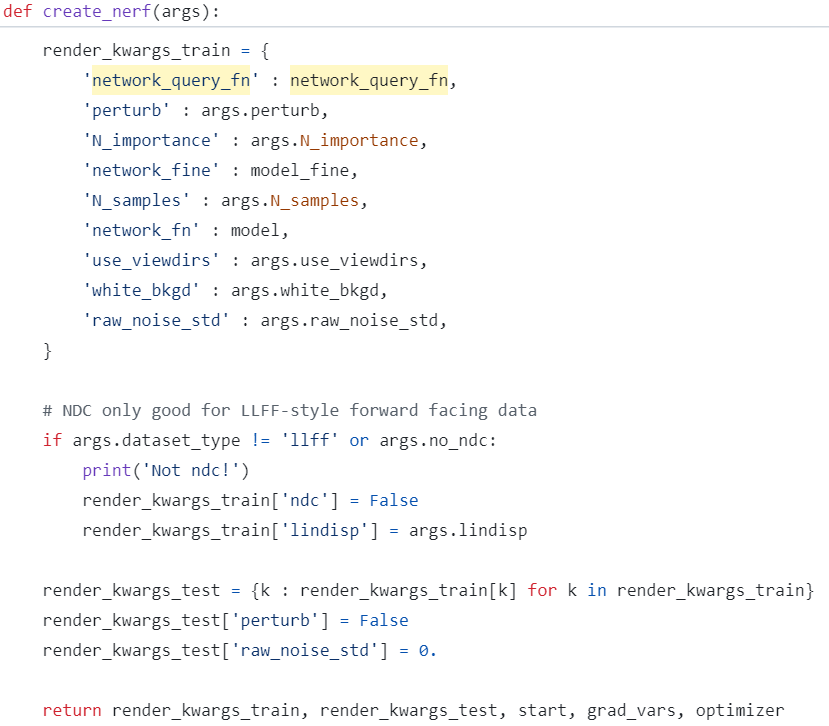Click render_kwargs_test in the dict comprehension line
The image size is (829, 726).
(131, 590)
